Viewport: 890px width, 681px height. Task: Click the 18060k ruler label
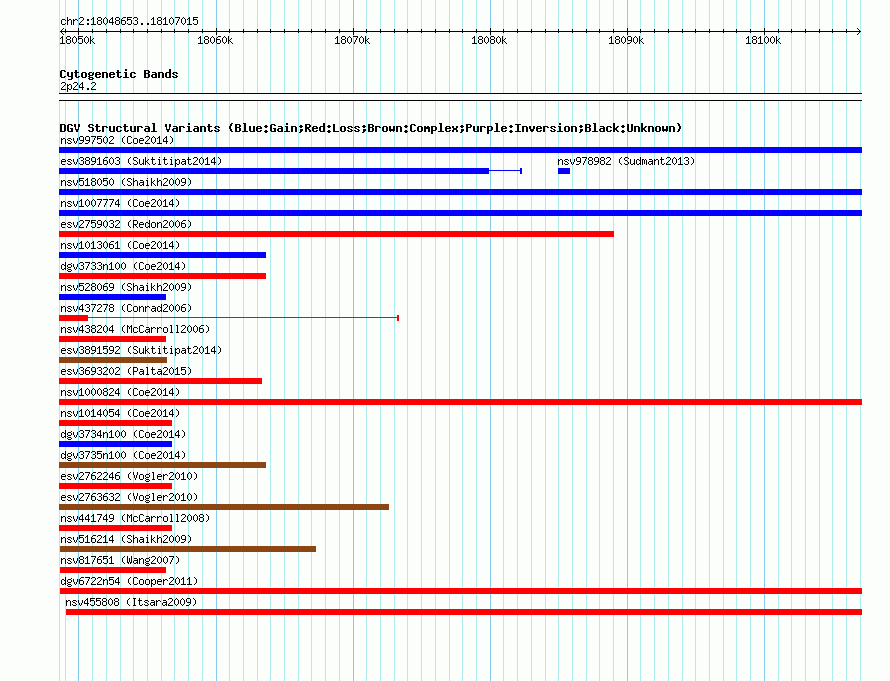tap(215, 40)
